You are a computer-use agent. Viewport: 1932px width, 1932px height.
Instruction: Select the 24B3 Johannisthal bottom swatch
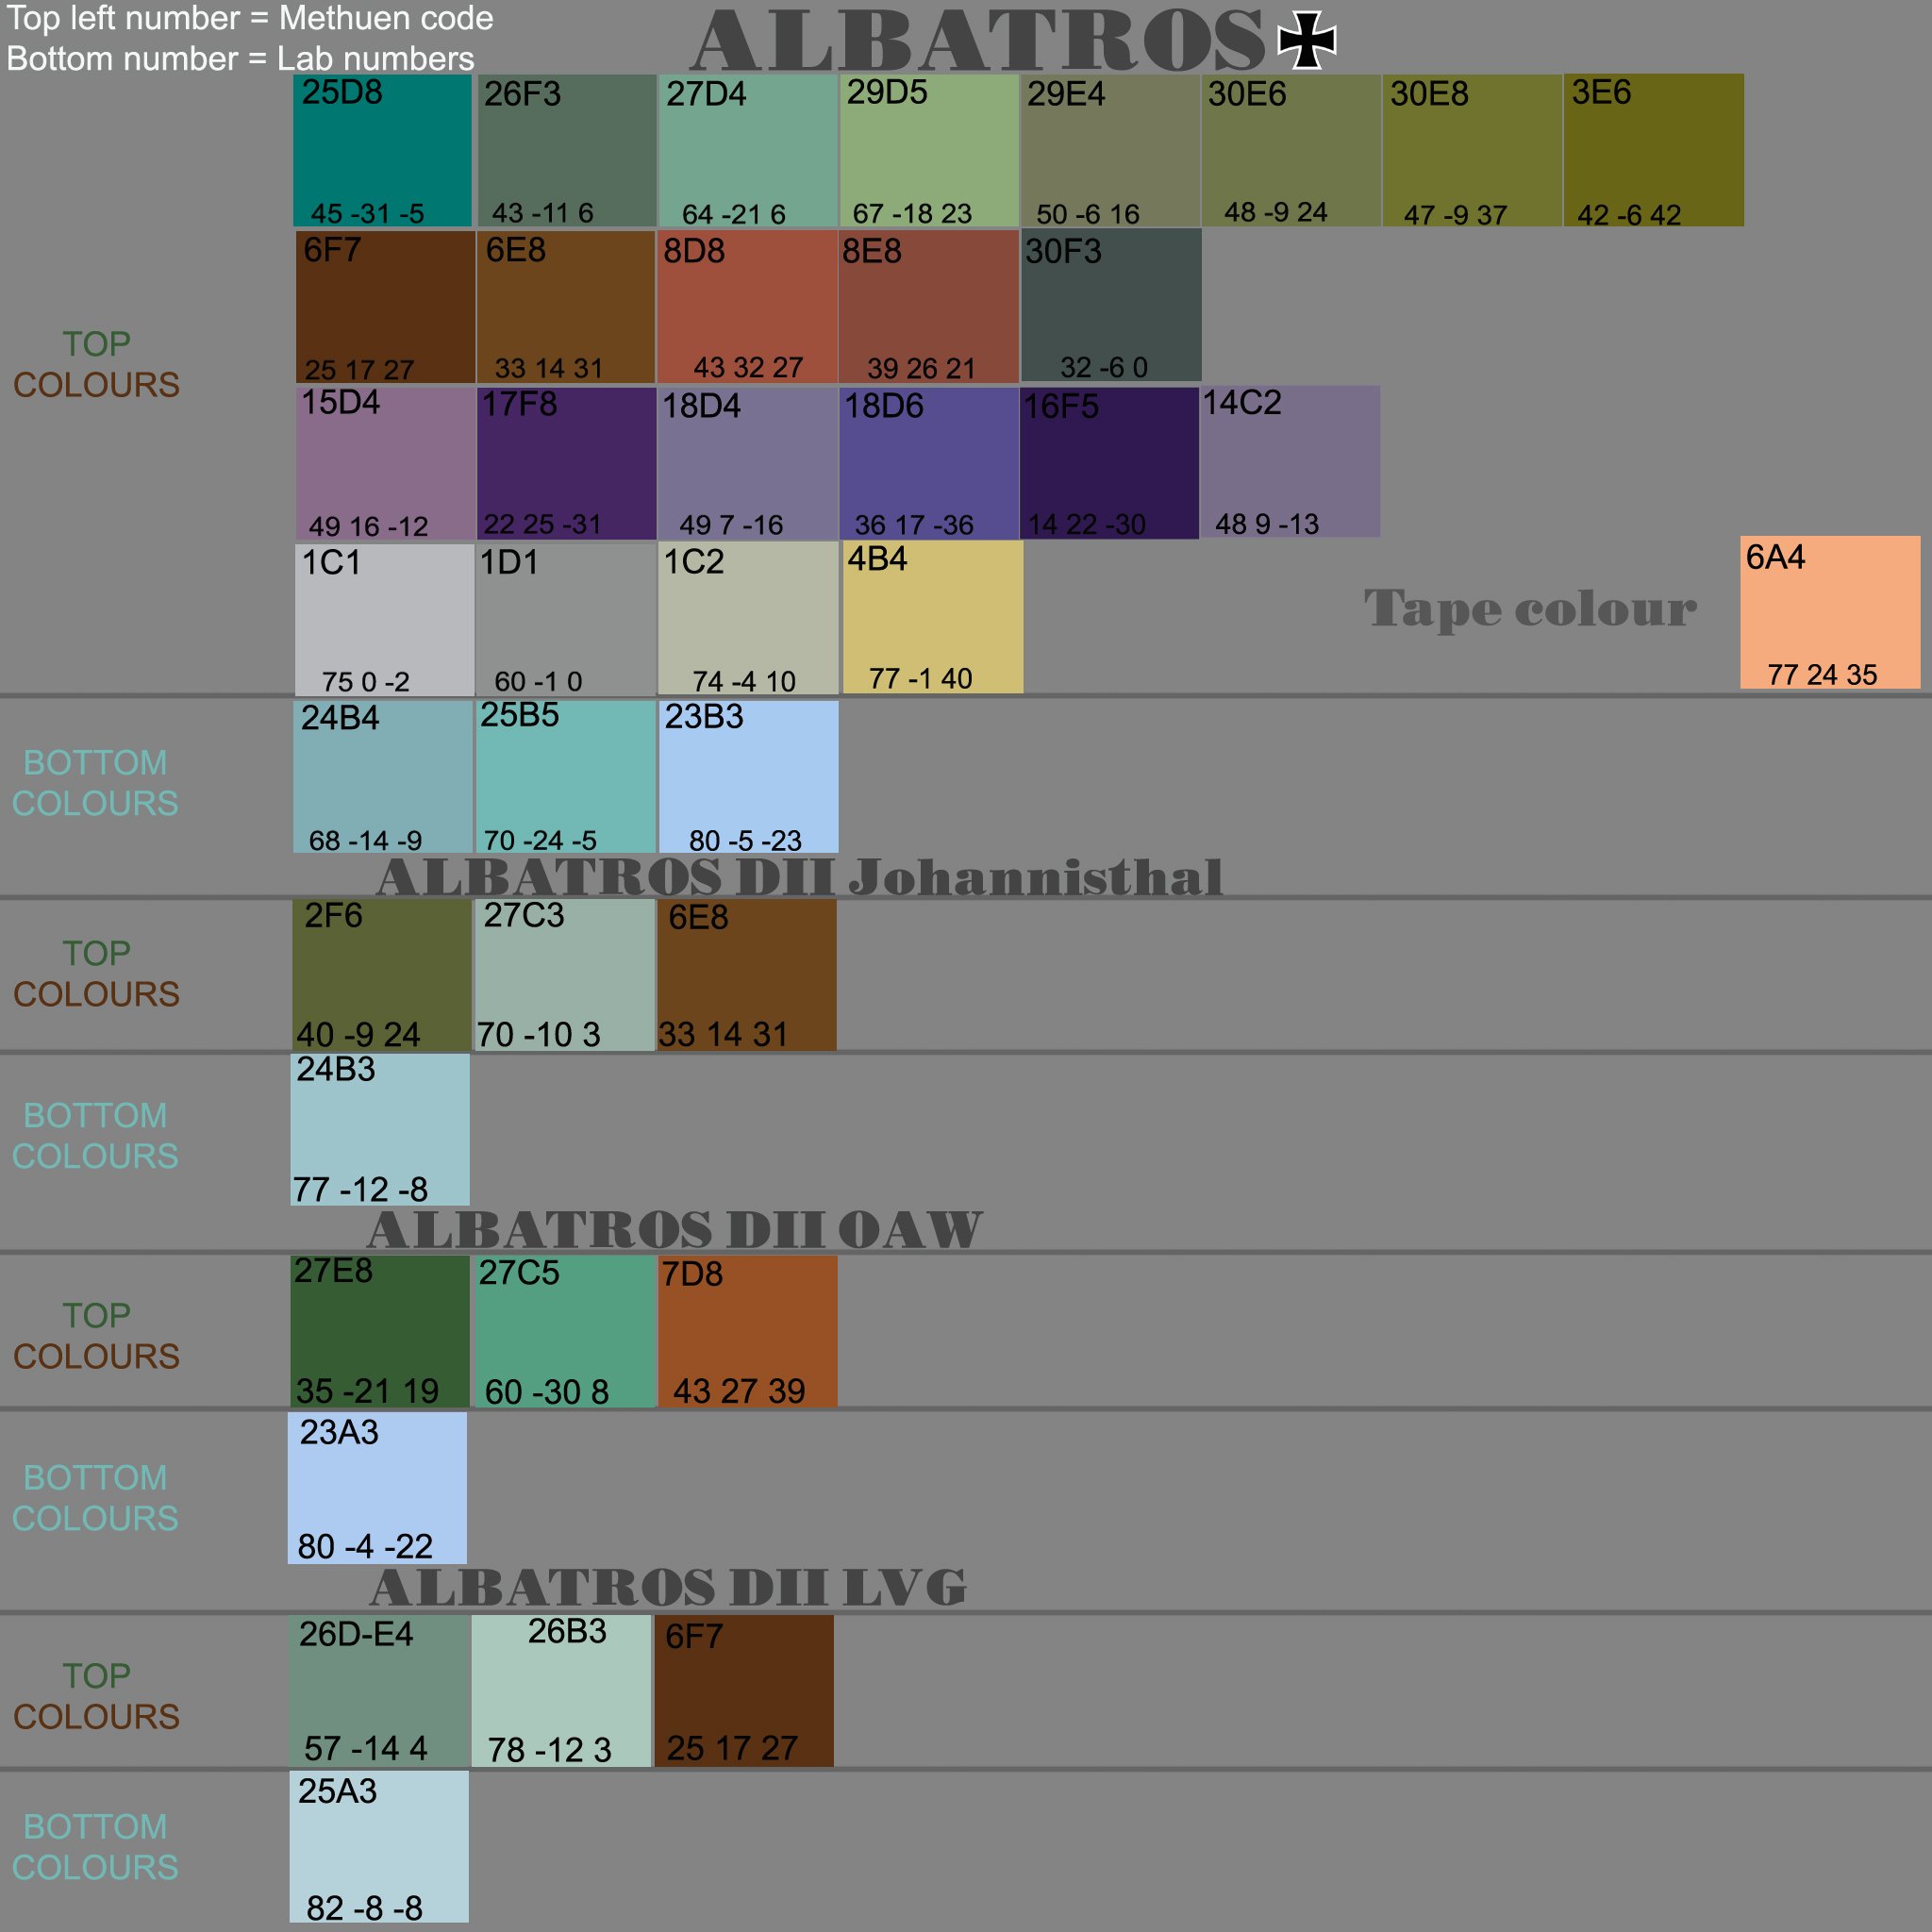[380, 1130]
